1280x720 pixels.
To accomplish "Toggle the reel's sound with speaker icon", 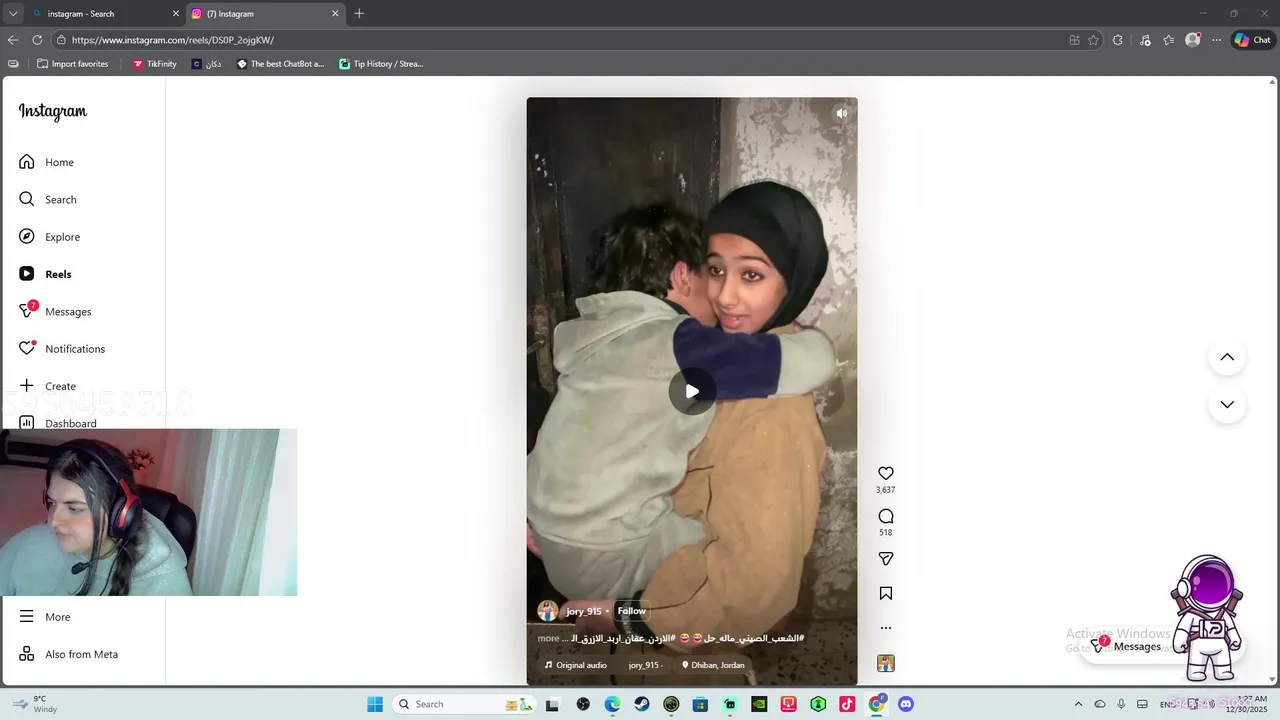I will click(841, 113).
